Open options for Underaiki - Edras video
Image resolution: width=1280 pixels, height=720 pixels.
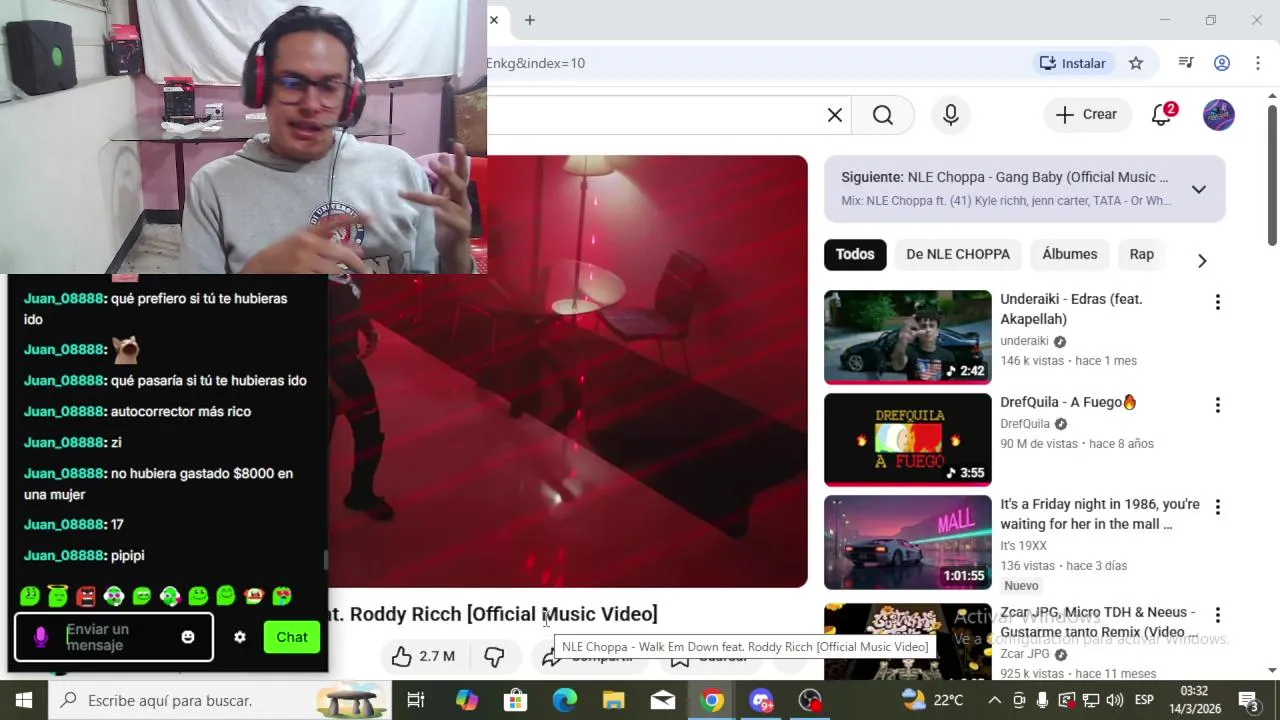(x=1218, y=302)
